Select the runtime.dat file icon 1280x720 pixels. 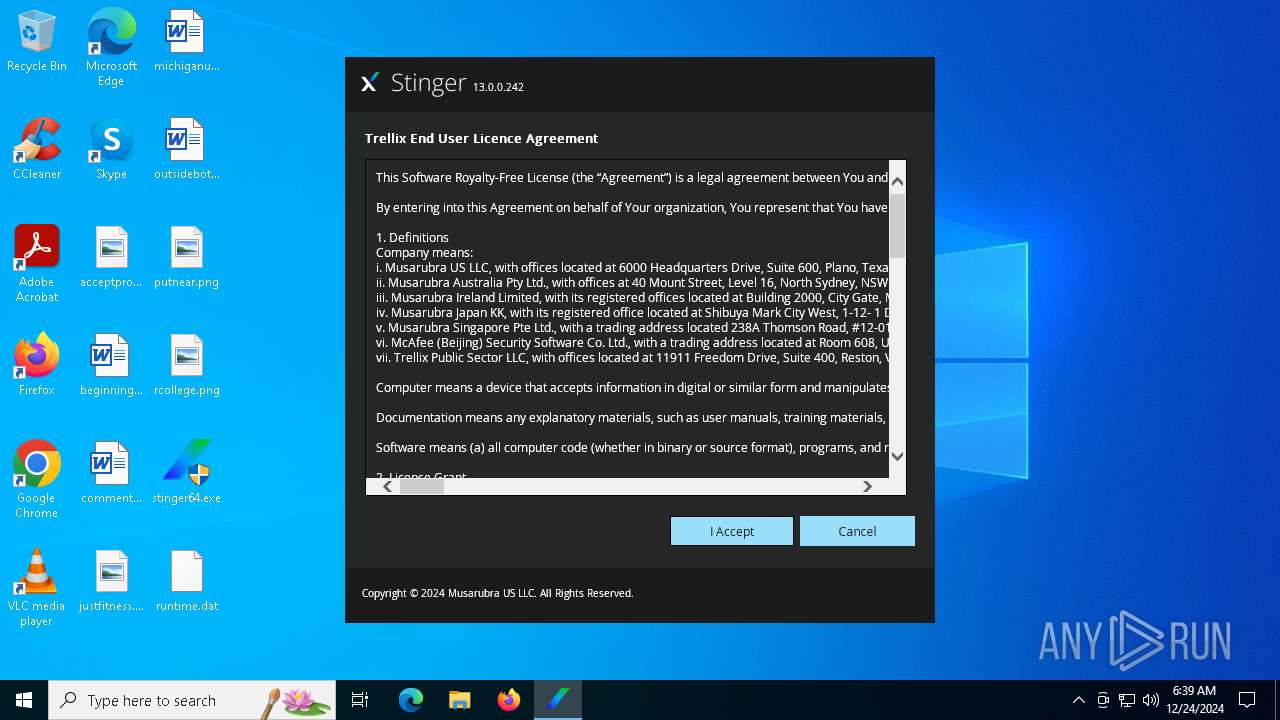186,582
